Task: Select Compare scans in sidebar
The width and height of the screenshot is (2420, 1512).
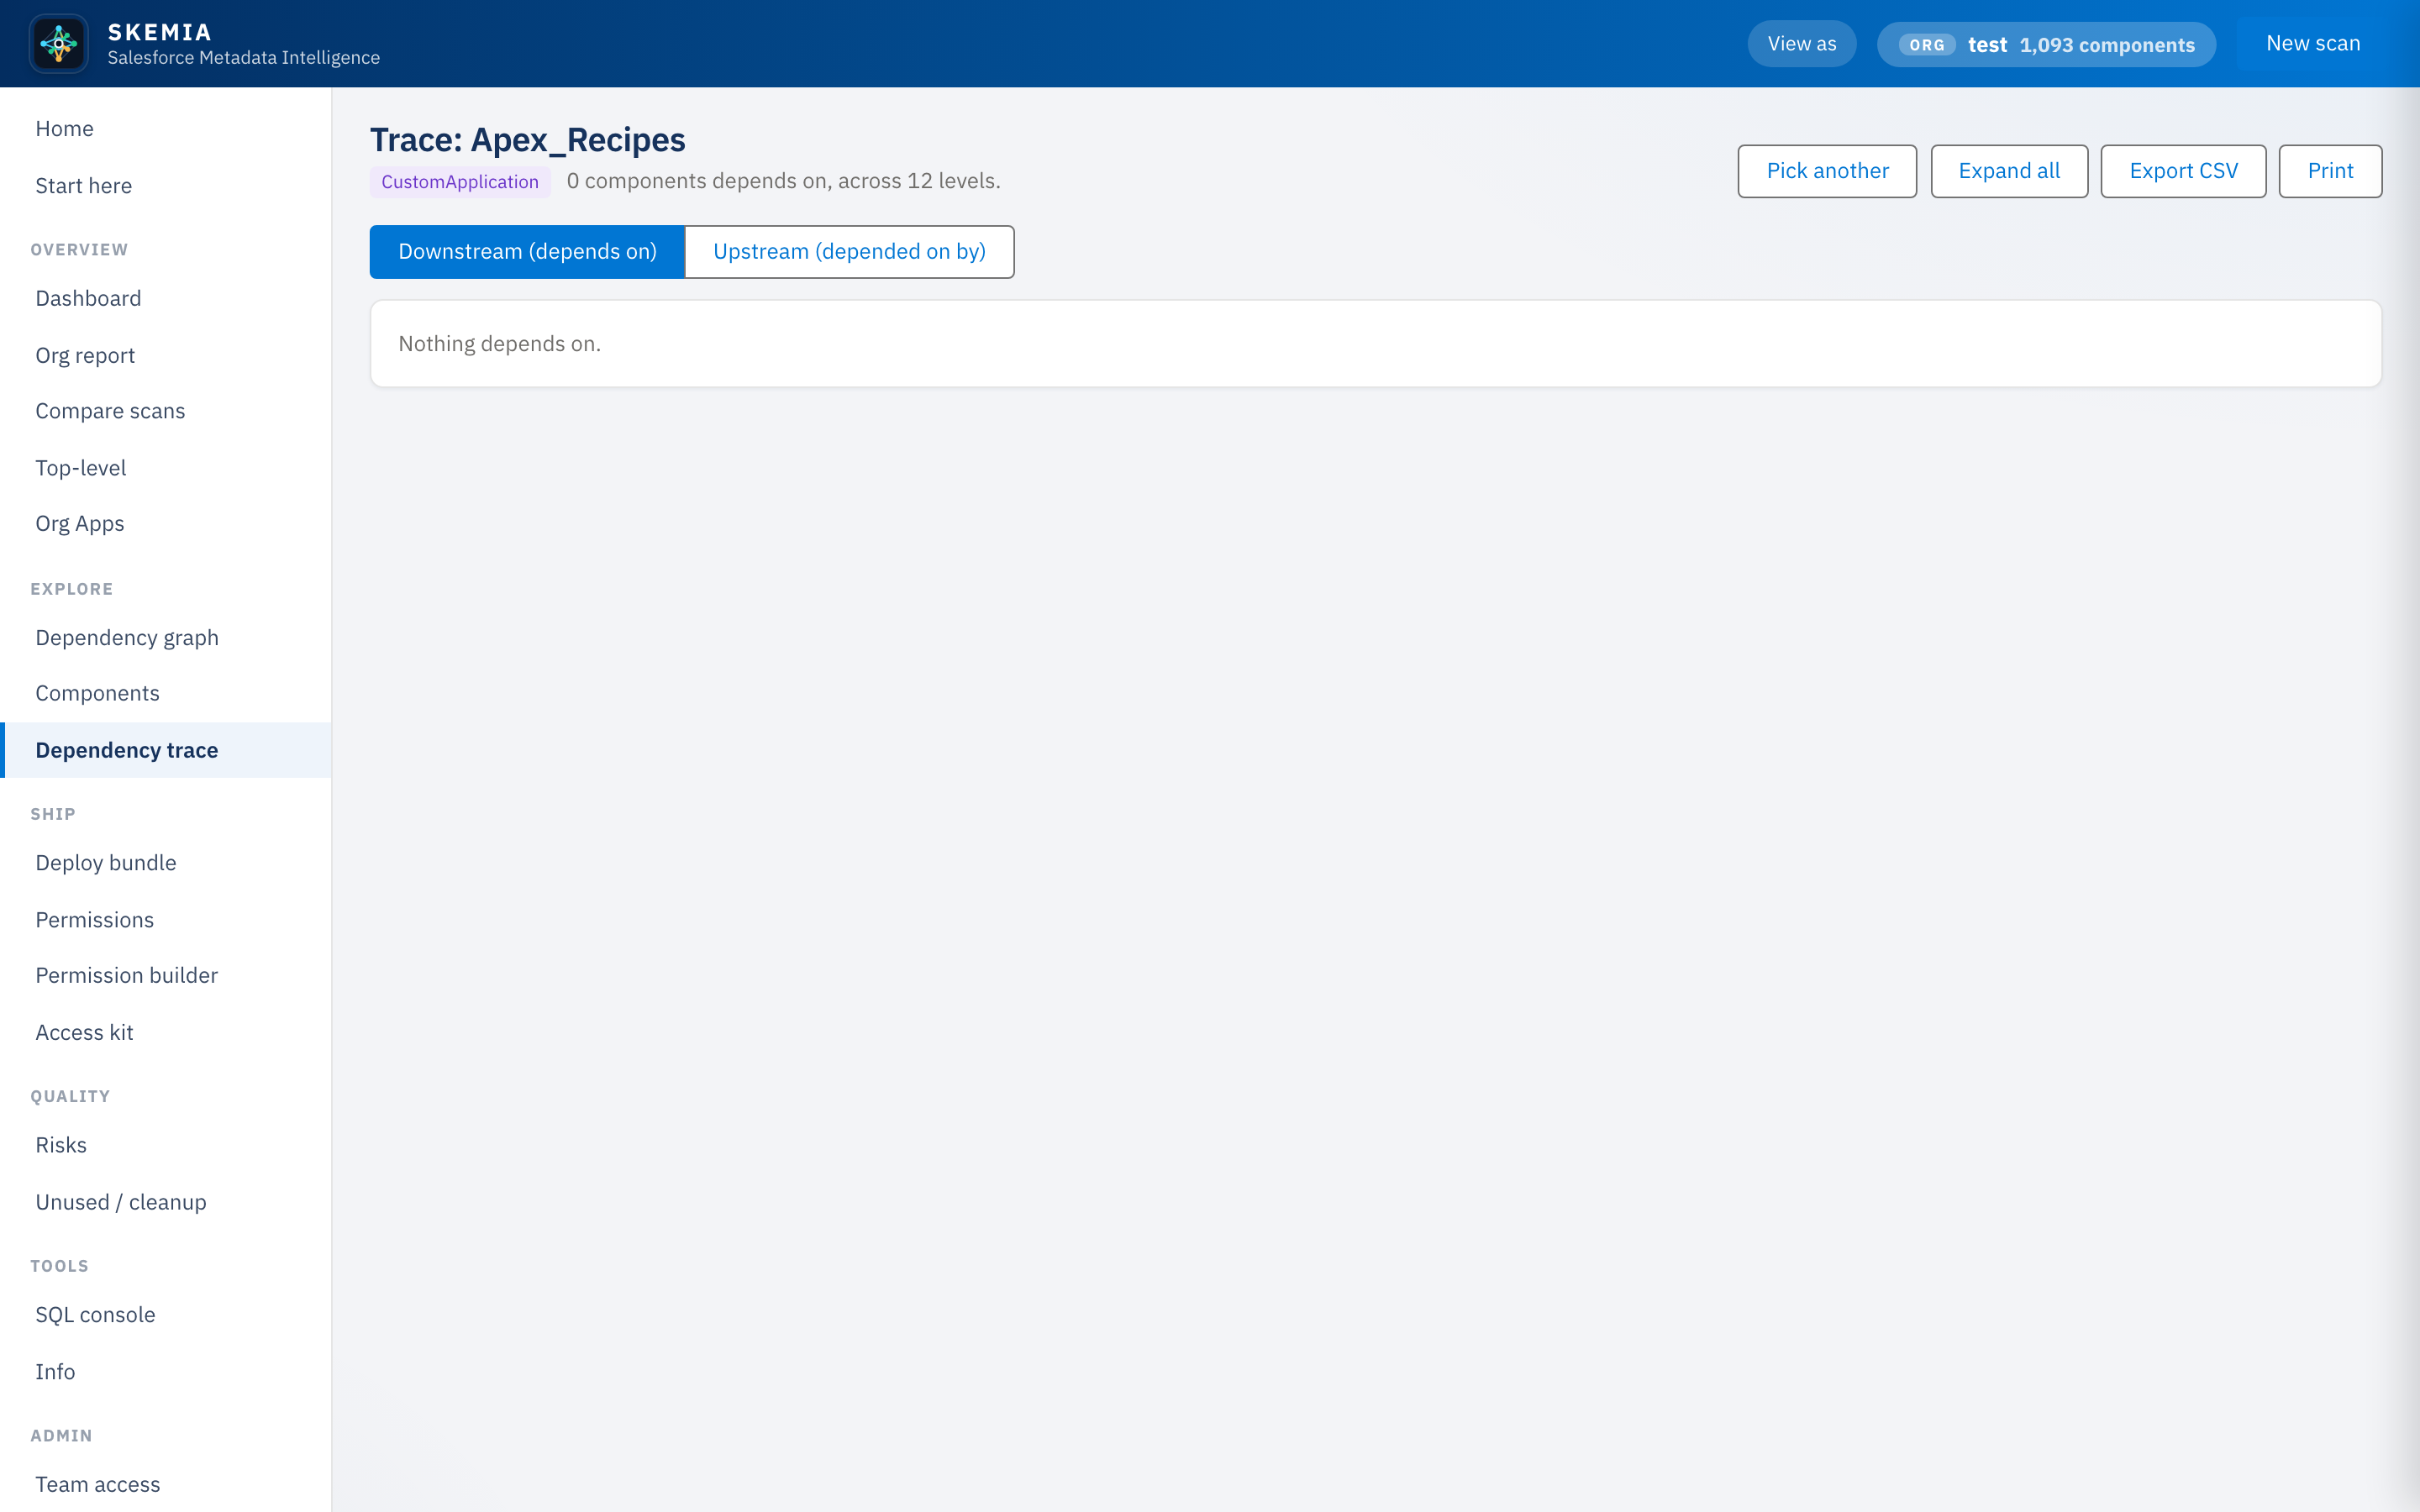Action: pos(166,411)
